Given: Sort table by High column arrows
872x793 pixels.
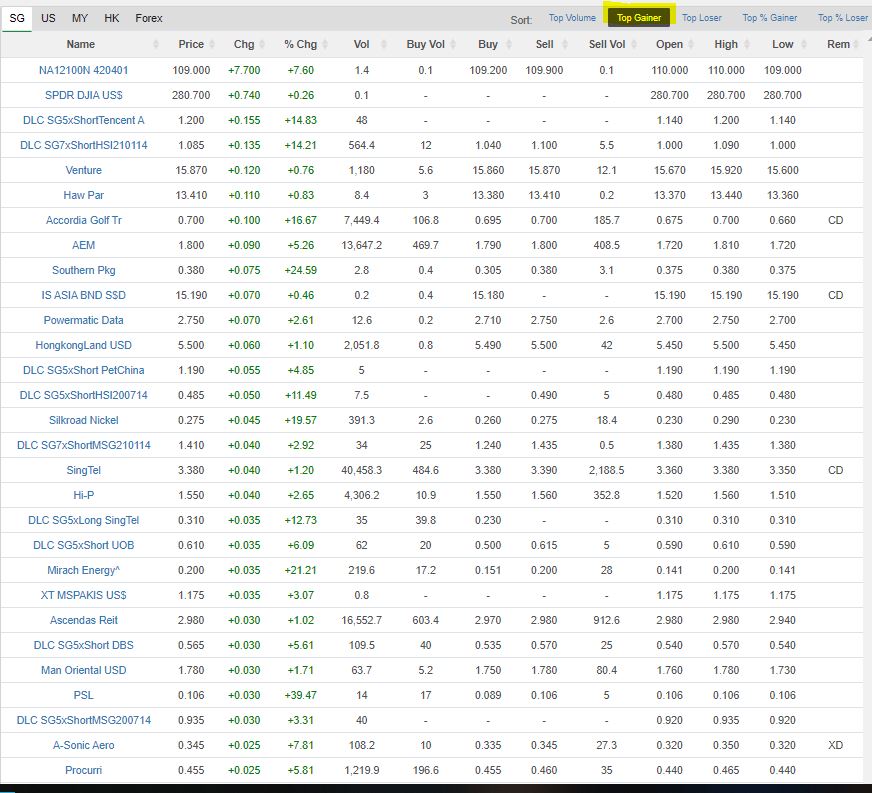Looking at the screenshot, I should pos(748,44).
